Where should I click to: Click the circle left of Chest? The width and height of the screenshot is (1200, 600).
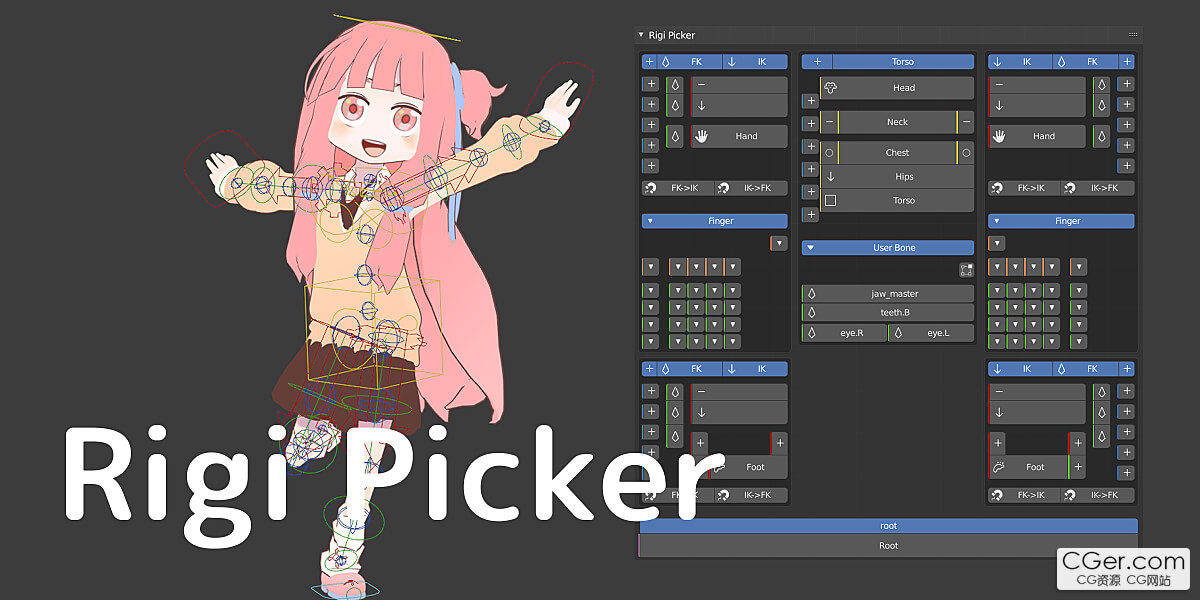(x=829, y=153)
